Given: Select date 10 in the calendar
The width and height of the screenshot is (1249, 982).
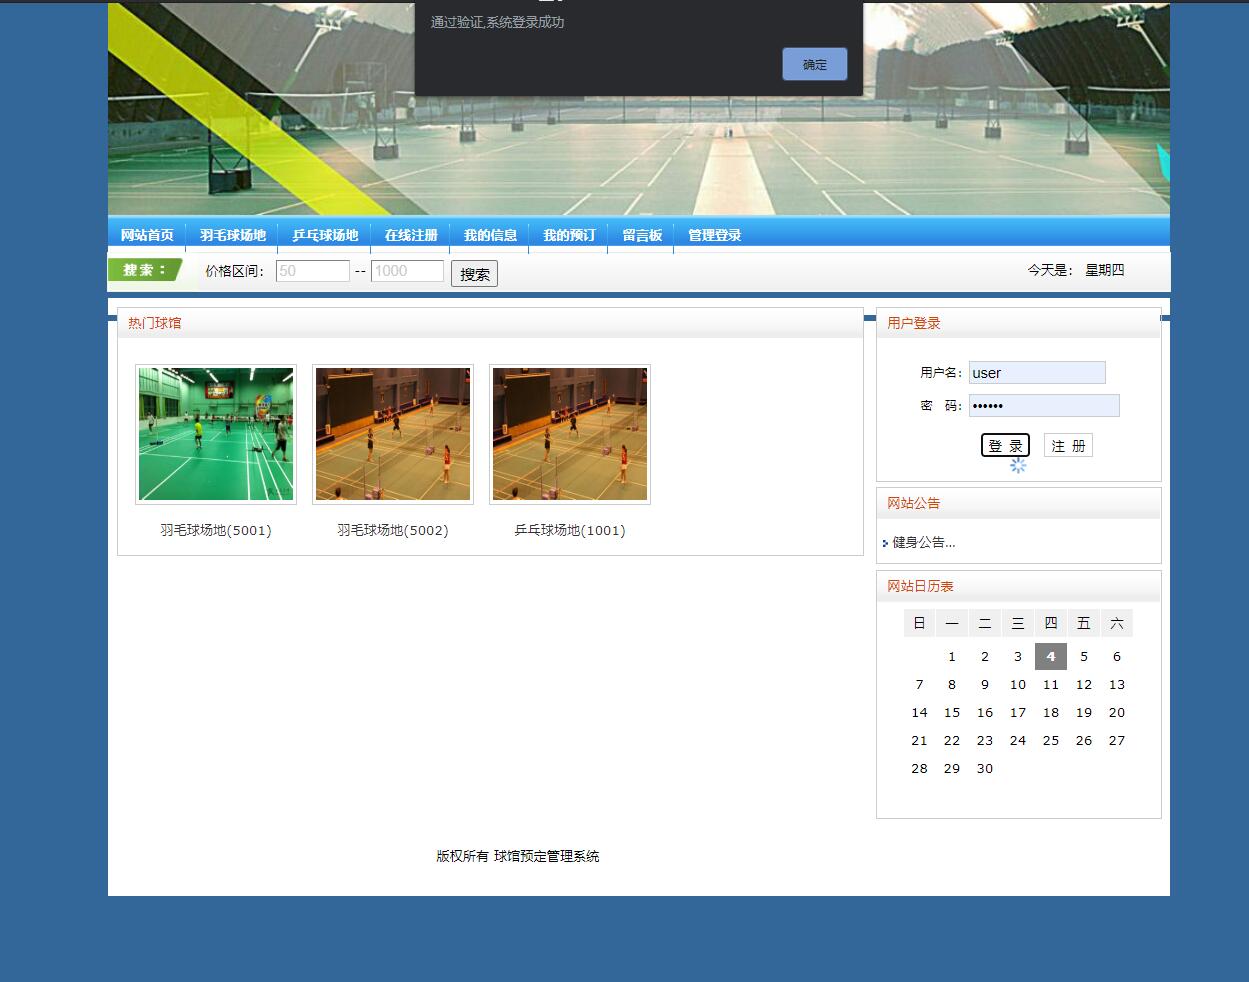Looking at the screenshot, I should [1018, 685].
